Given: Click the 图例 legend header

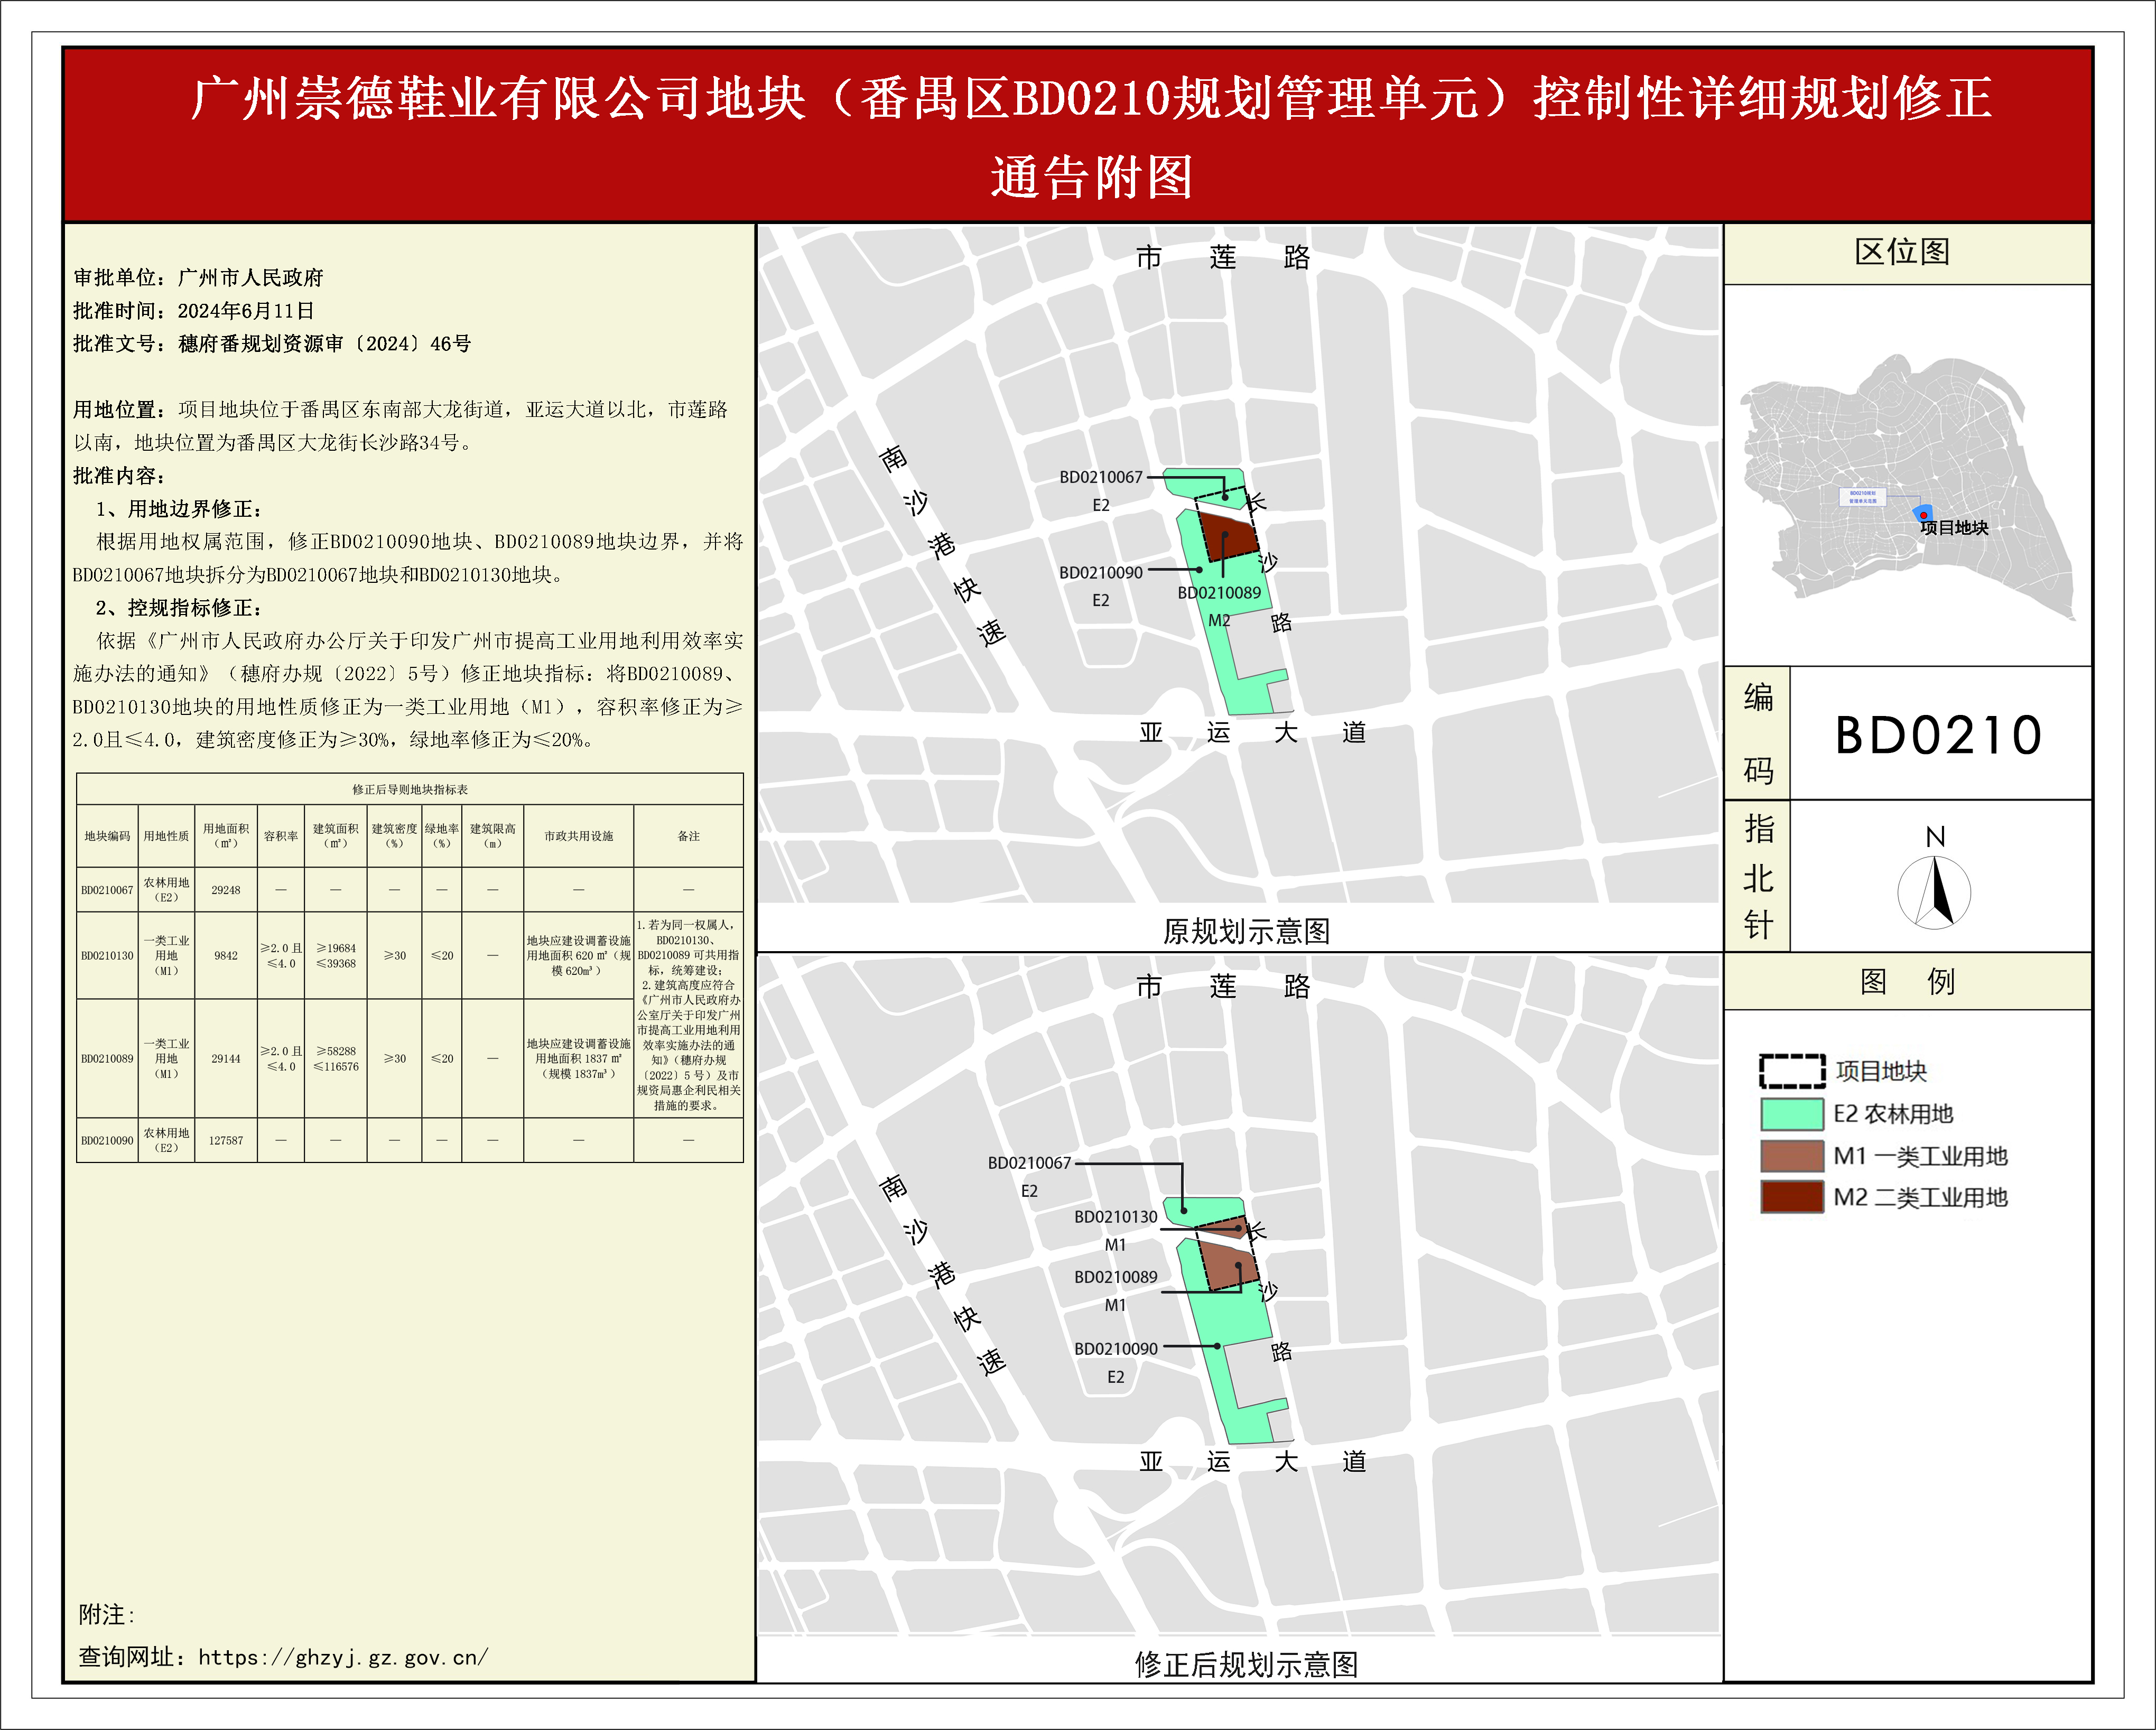Looking at the screenshot, I should pyautogui.click(x=1906, y=981).
